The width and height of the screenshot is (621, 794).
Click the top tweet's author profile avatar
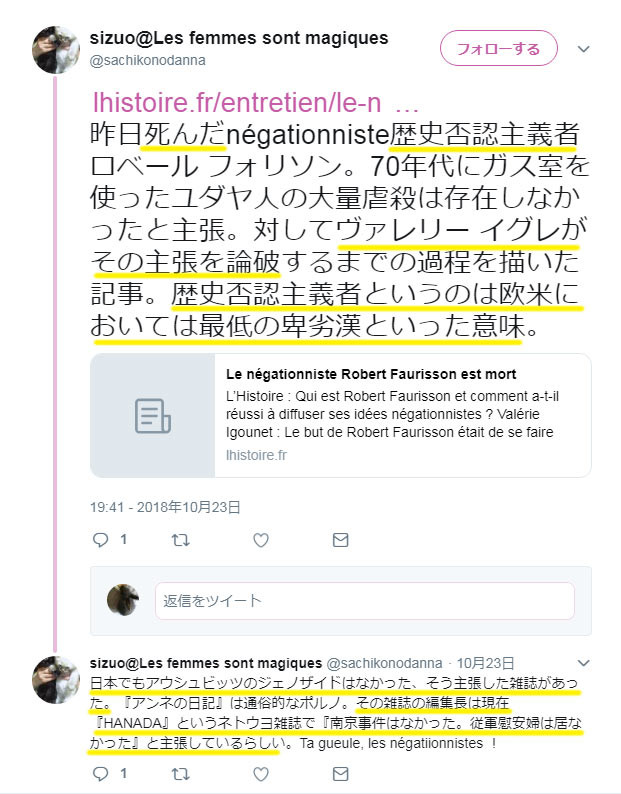tap(56, 50)
